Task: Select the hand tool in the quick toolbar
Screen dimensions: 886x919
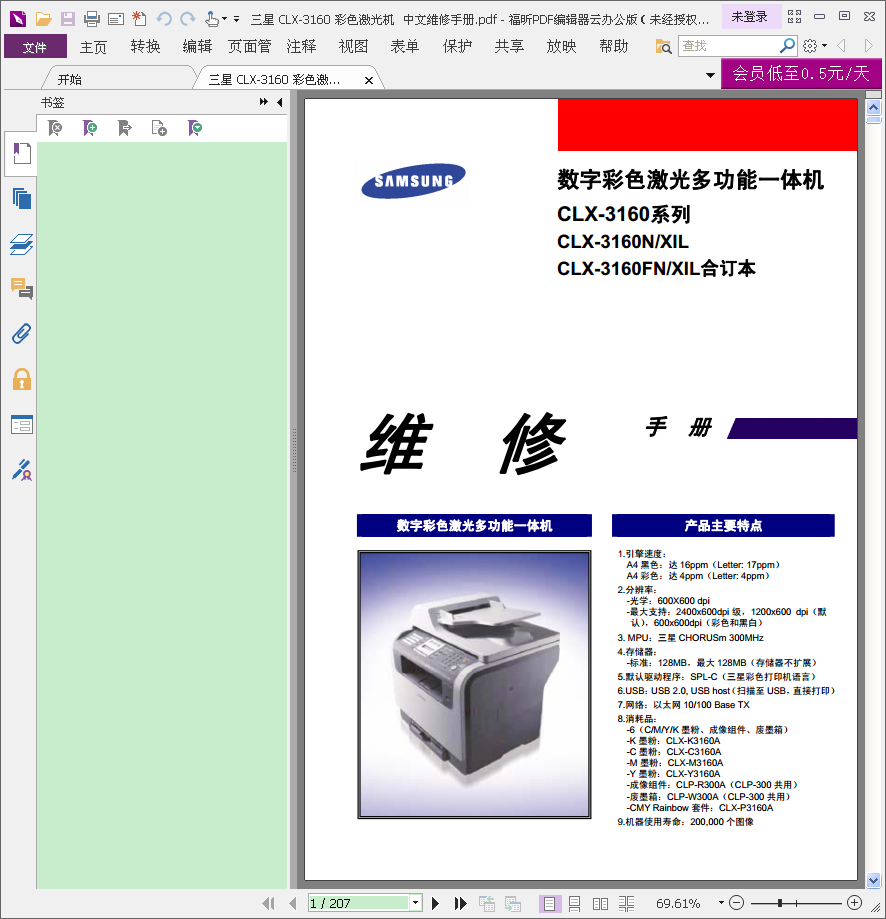Action: point(212,19)
